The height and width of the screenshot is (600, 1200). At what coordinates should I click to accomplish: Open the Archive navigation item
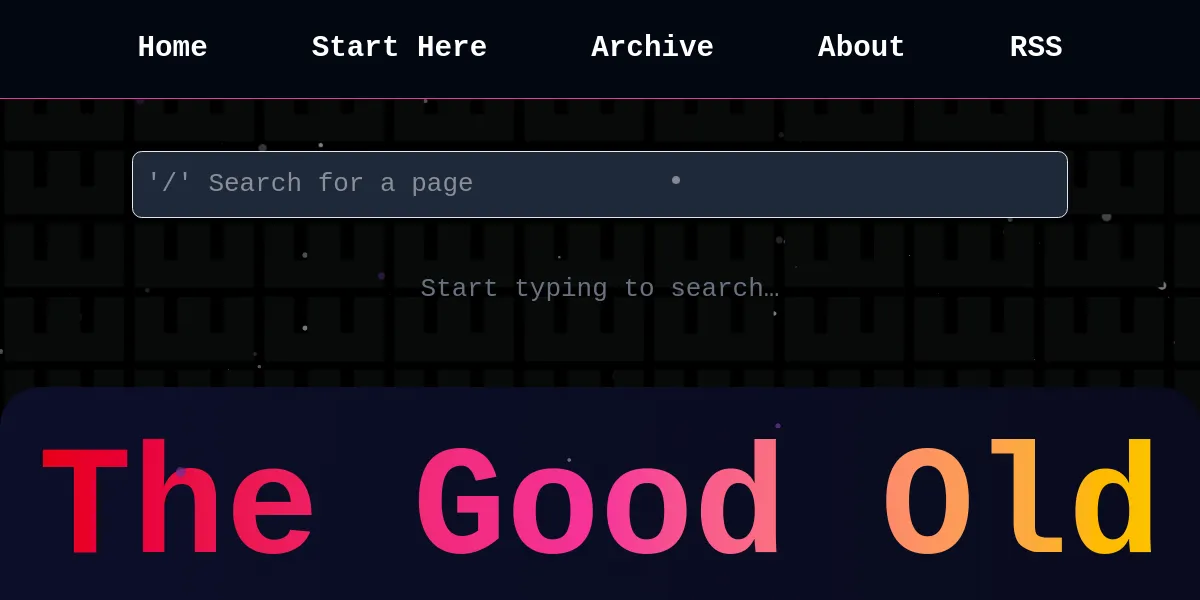click(652, 47)
